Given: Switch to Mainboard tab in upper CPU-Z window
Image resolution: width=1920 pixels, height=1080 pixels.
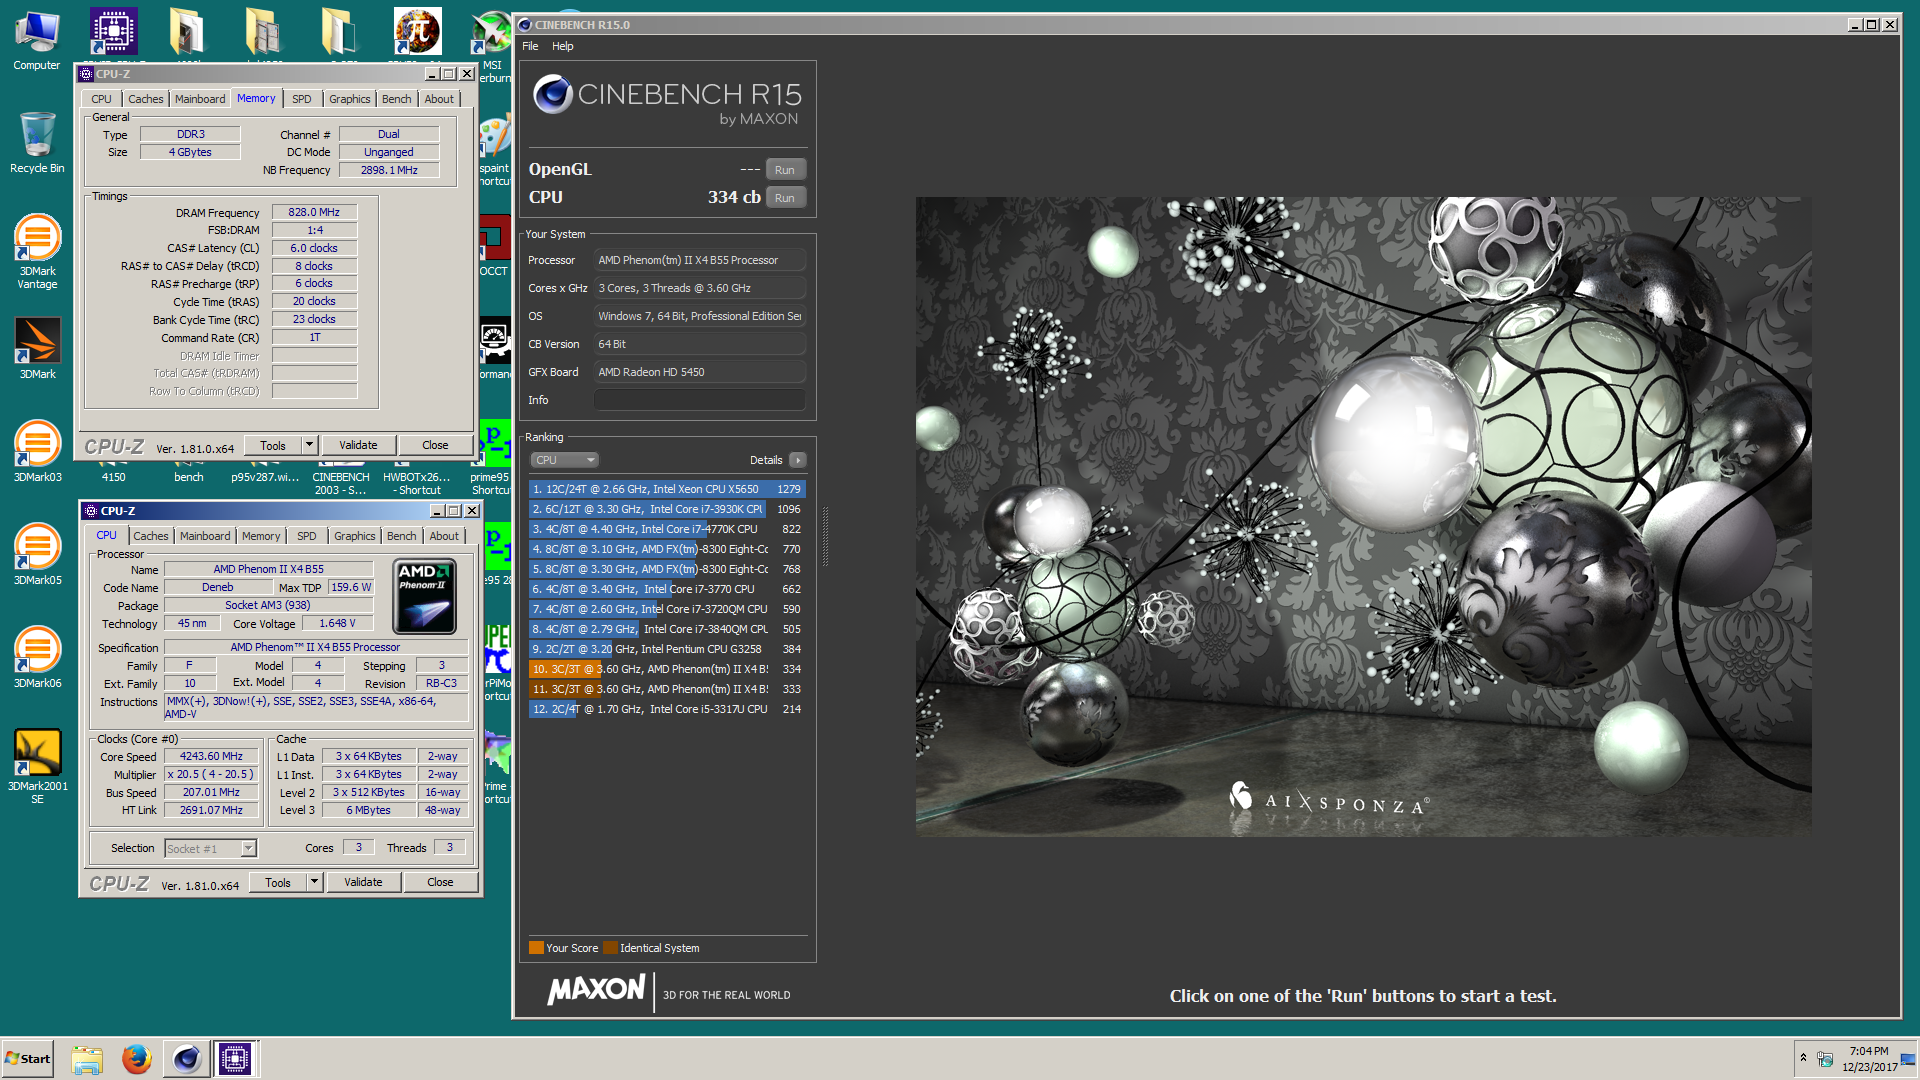Looking at the screenshot, I should click(200, 99).
